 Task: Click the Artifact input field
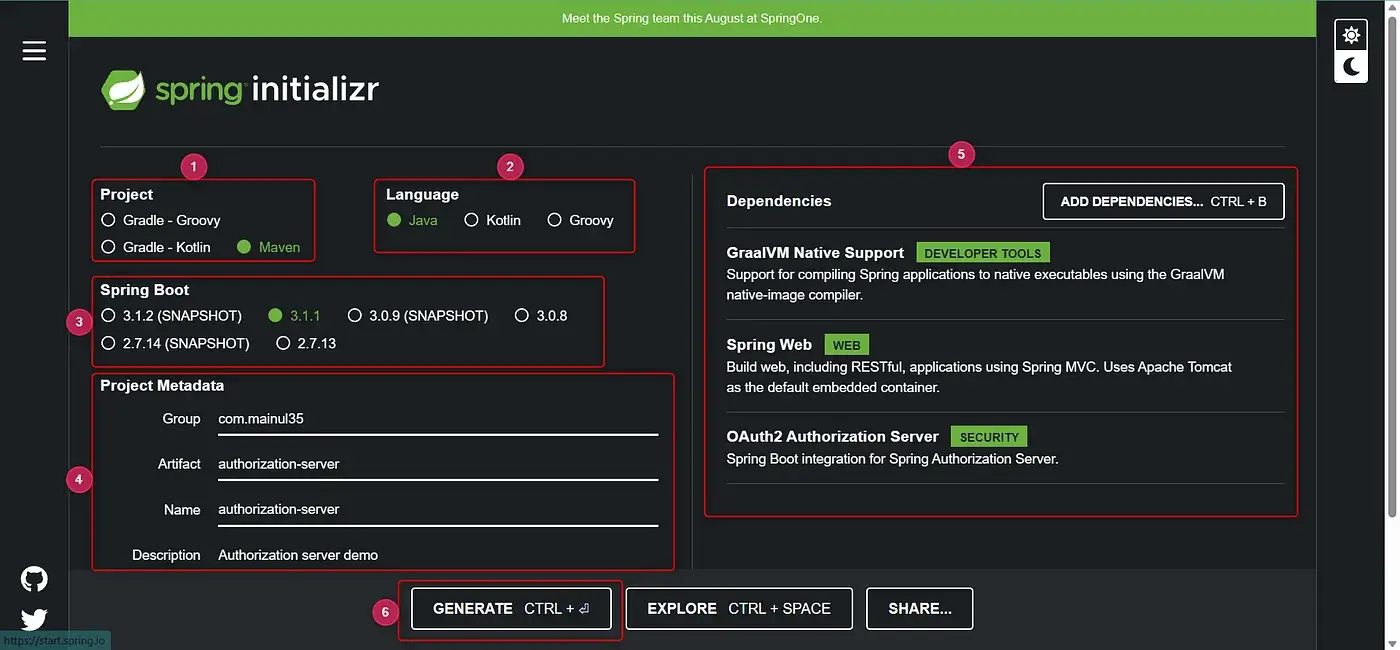point(438,464)
